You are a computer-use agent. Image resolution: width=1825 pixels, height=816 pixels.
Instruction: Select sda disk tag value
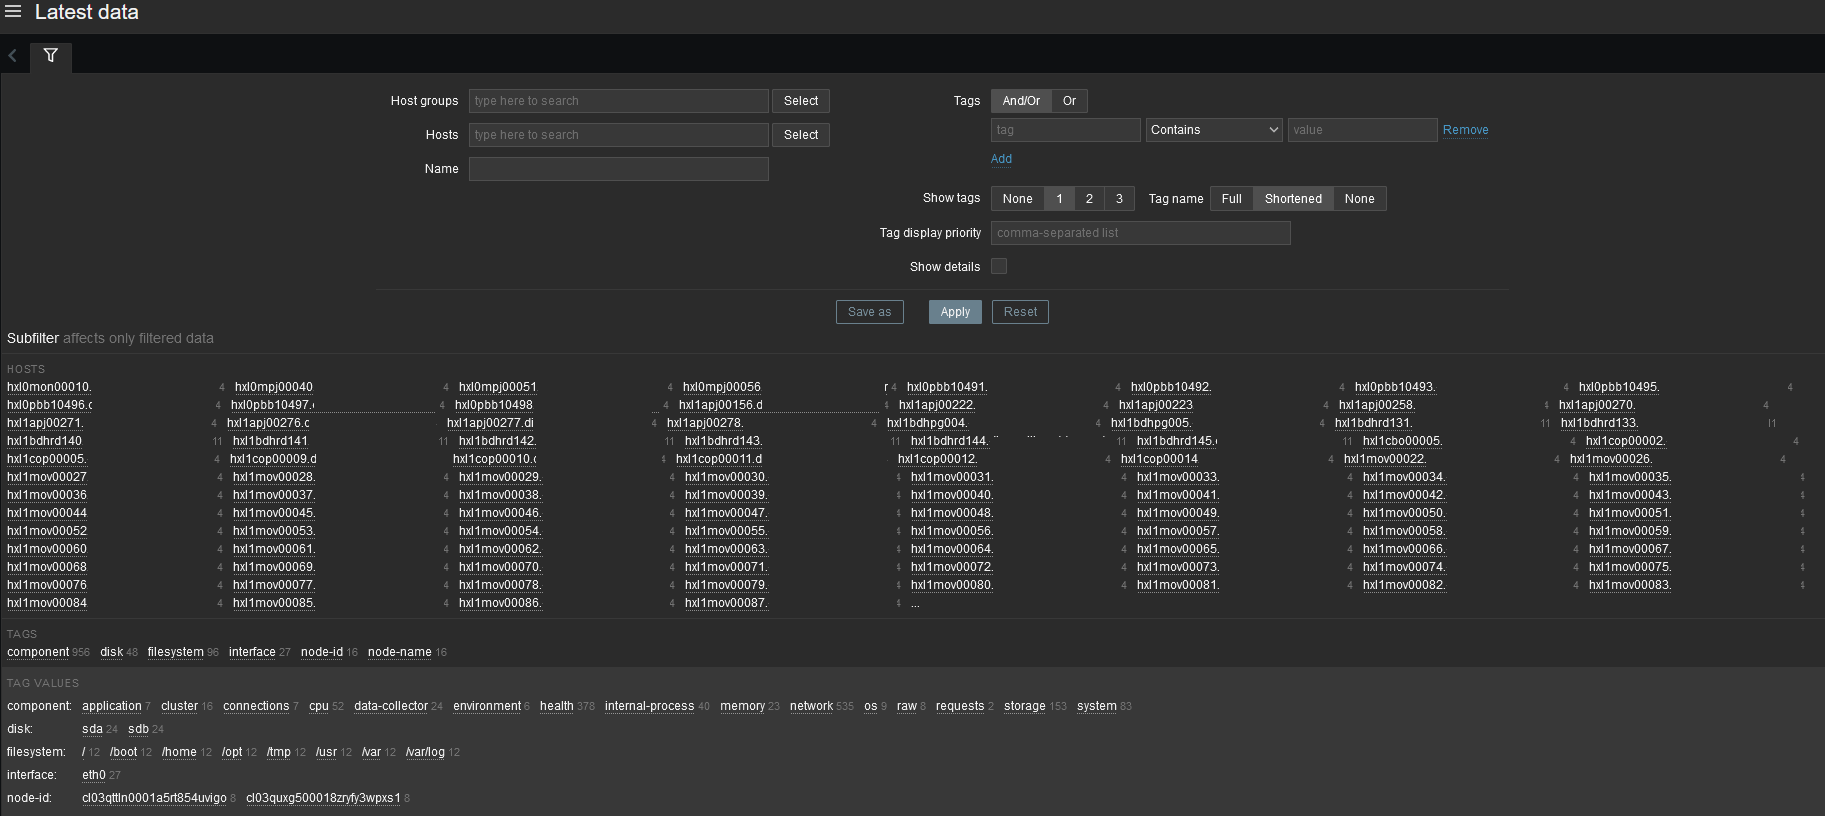[92, 729]
